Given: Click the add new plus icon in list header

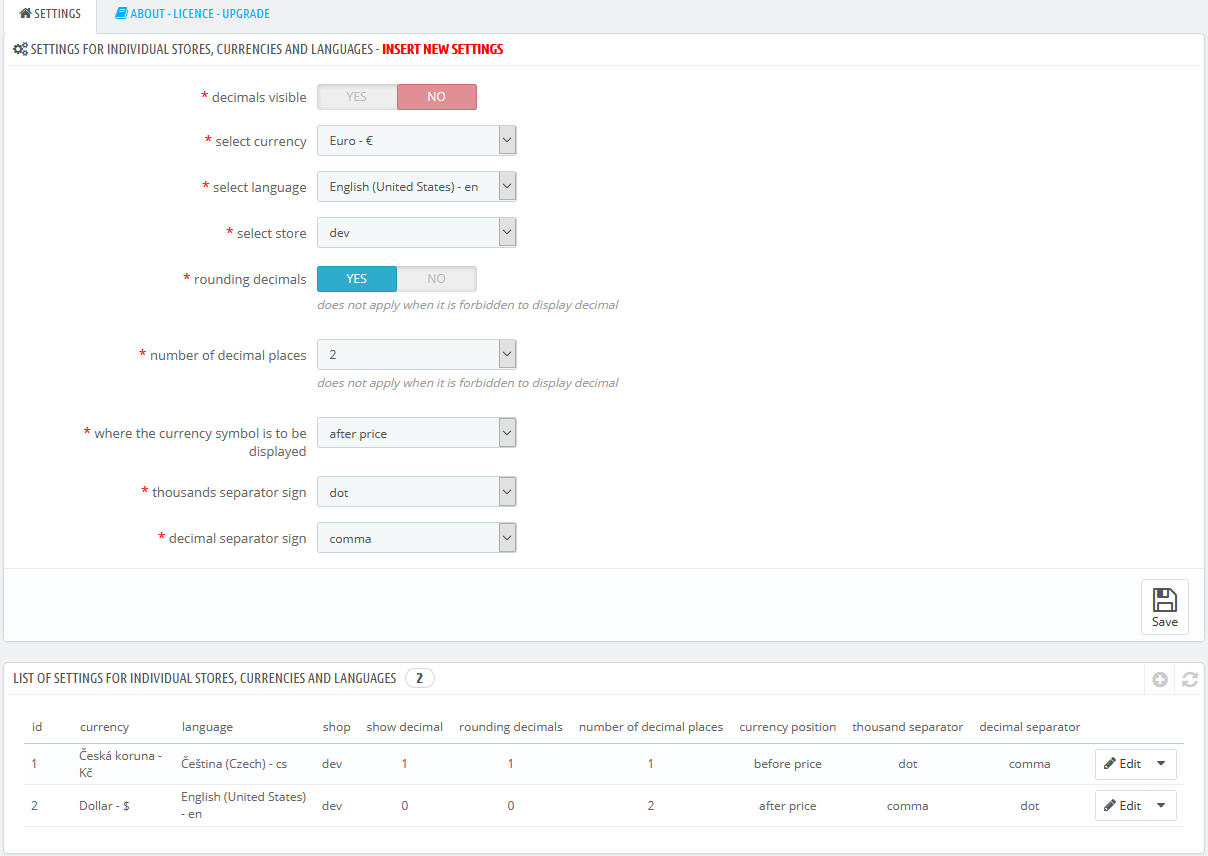Looking at the screenshot, I should click(1160, 679).
